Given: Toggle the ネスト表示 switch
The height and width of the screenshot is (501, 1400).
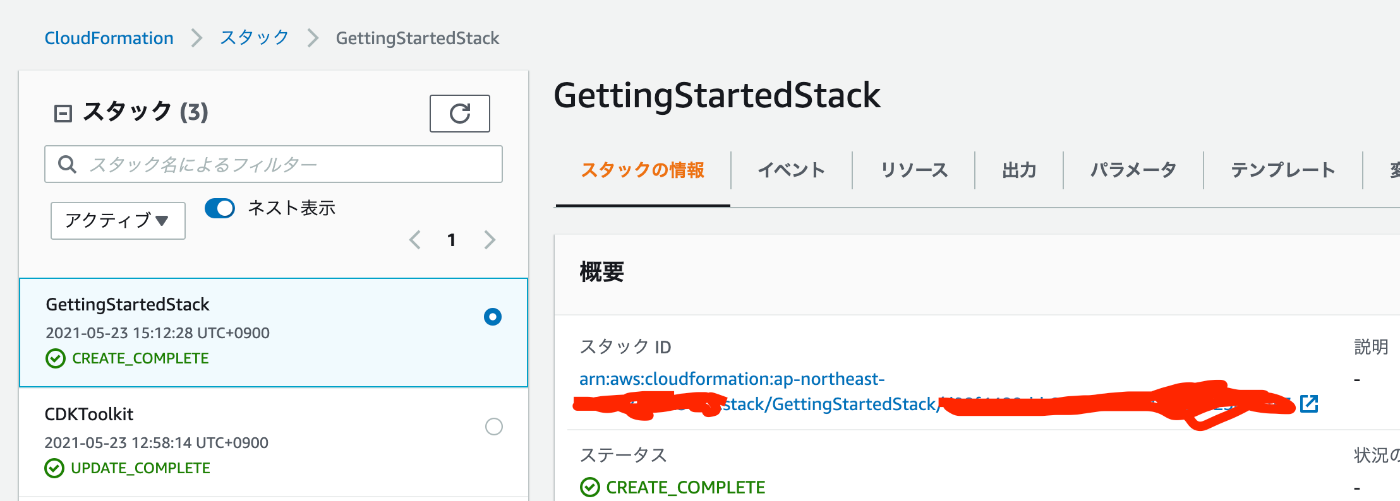Looking at the screenshot, I should pos(220,208).
